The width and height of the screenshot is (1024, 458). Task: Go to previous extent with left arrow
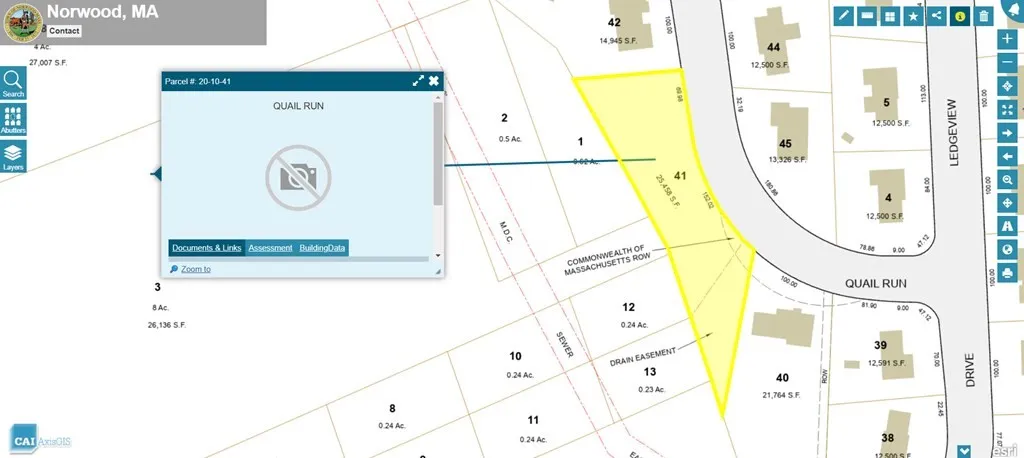tap(1008, 157)
